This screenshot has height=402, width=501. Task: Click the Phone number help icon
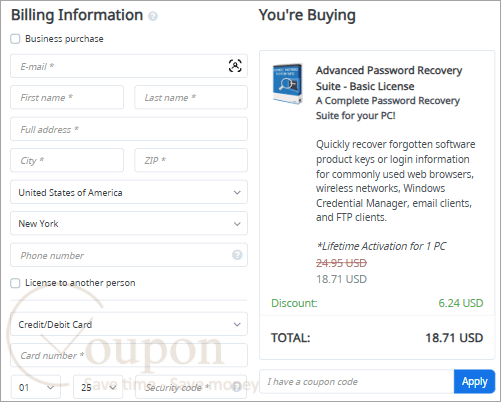click(x=237, y=255)
